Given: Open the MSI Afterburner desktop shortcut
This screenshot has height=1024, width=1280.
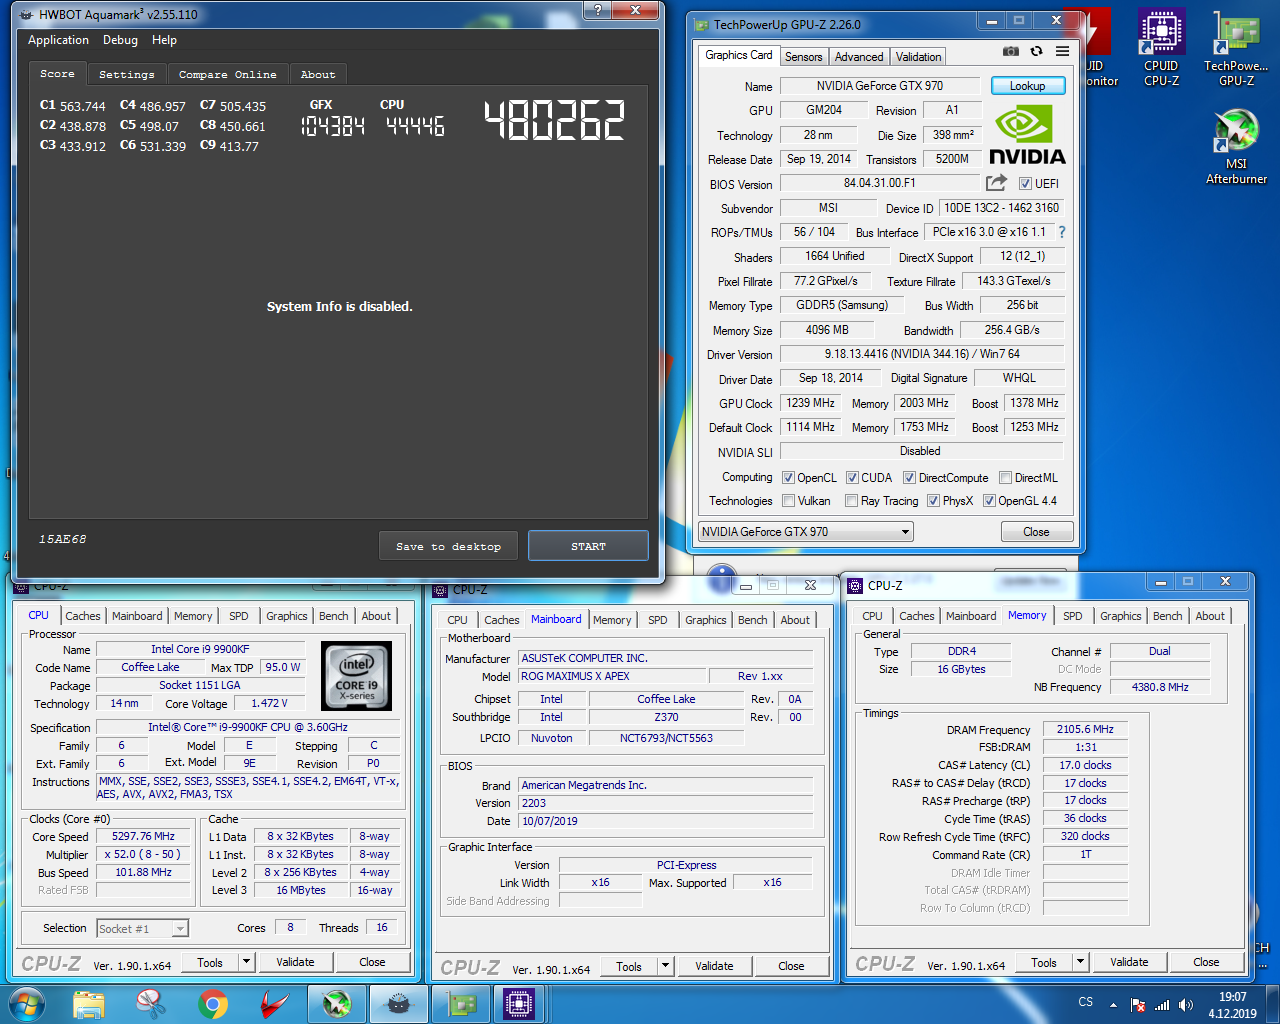Looking at the screenshot, I should [x=1236, y=148].
